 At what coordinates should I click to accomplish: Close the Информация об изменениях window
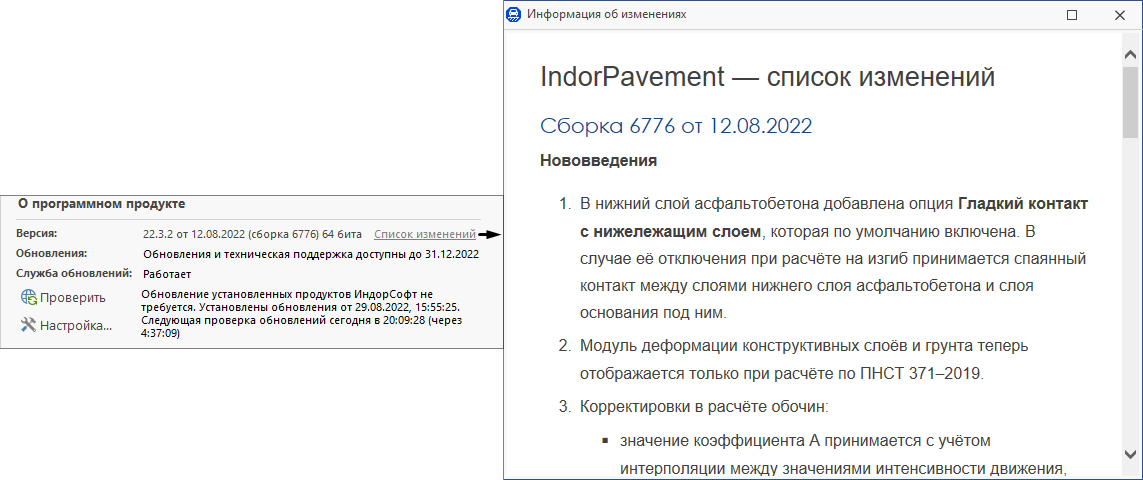(x=1120, y=15)
